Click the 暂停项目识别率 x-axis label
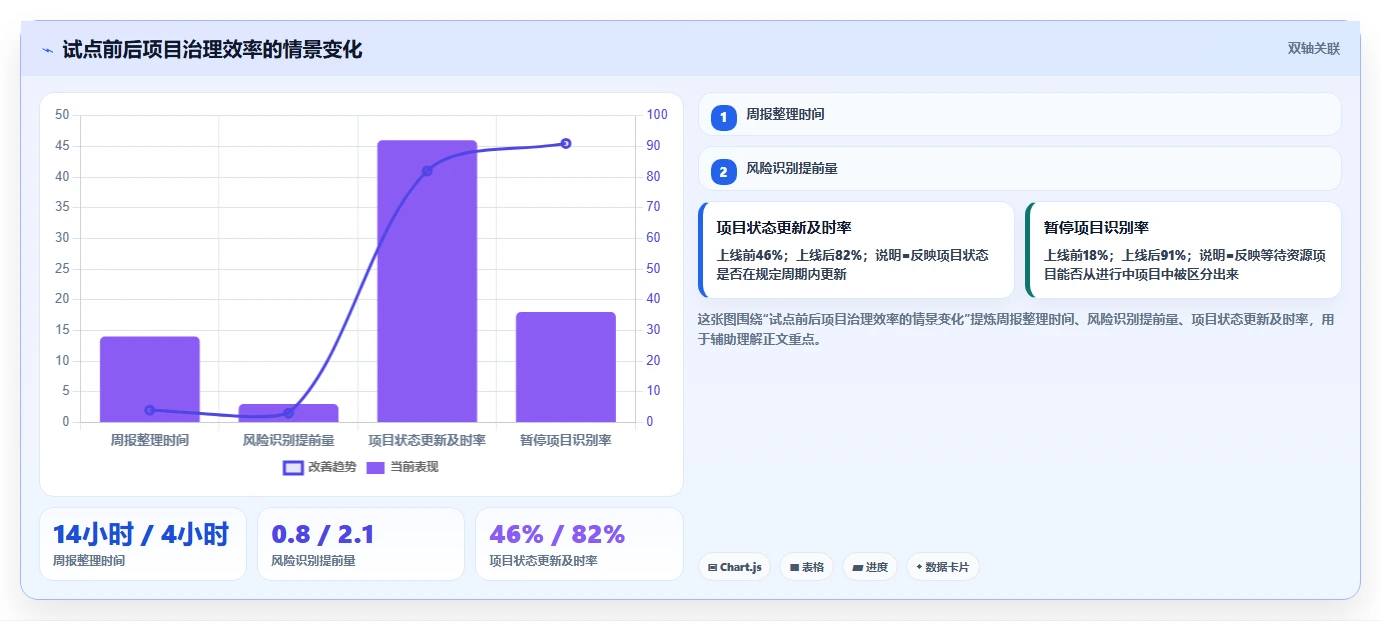Image resolution: width=1381 pixels, height=621 pixels. click(566, 440)
